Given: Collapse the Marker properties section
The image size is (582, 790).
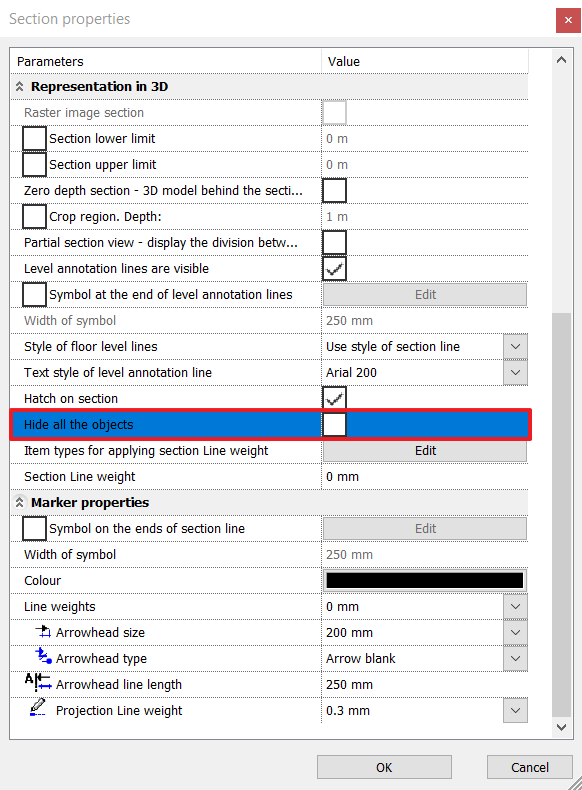Looking at the screenshot, I should tap(19, 502).
